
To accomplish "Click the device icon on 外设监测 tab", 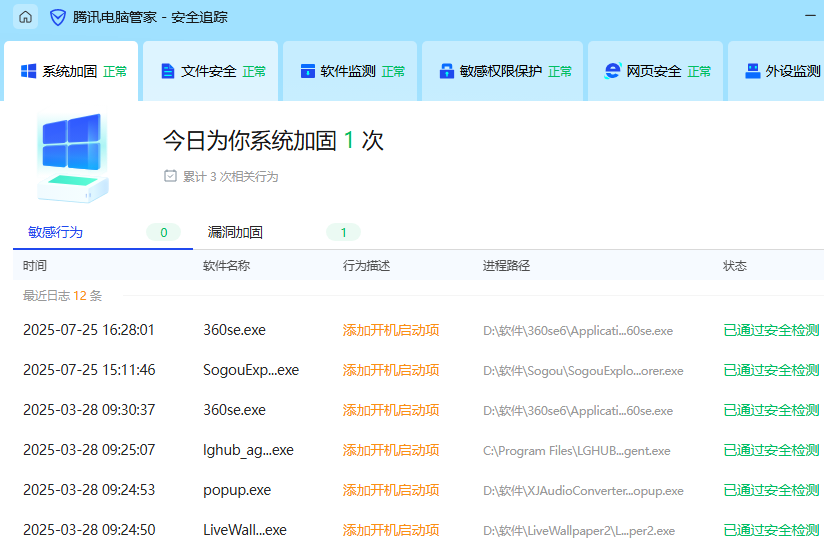I will pyautogui.click(x=752, y=71).
